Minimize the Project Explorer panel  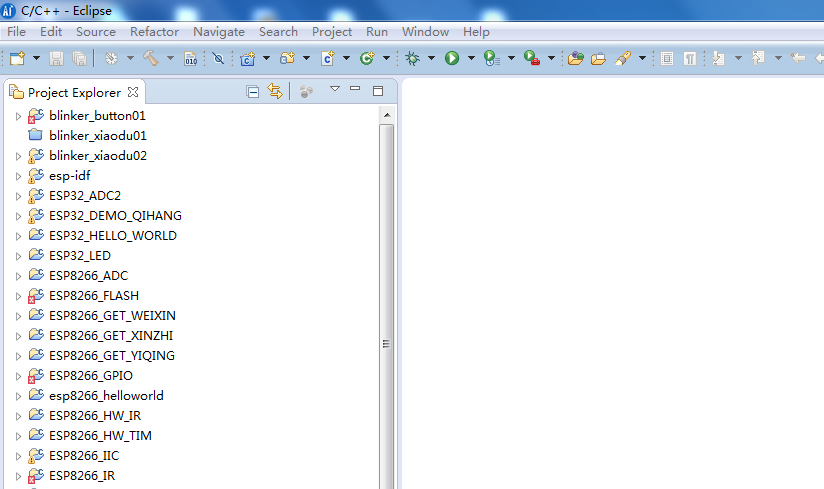(x=355, y=88)
